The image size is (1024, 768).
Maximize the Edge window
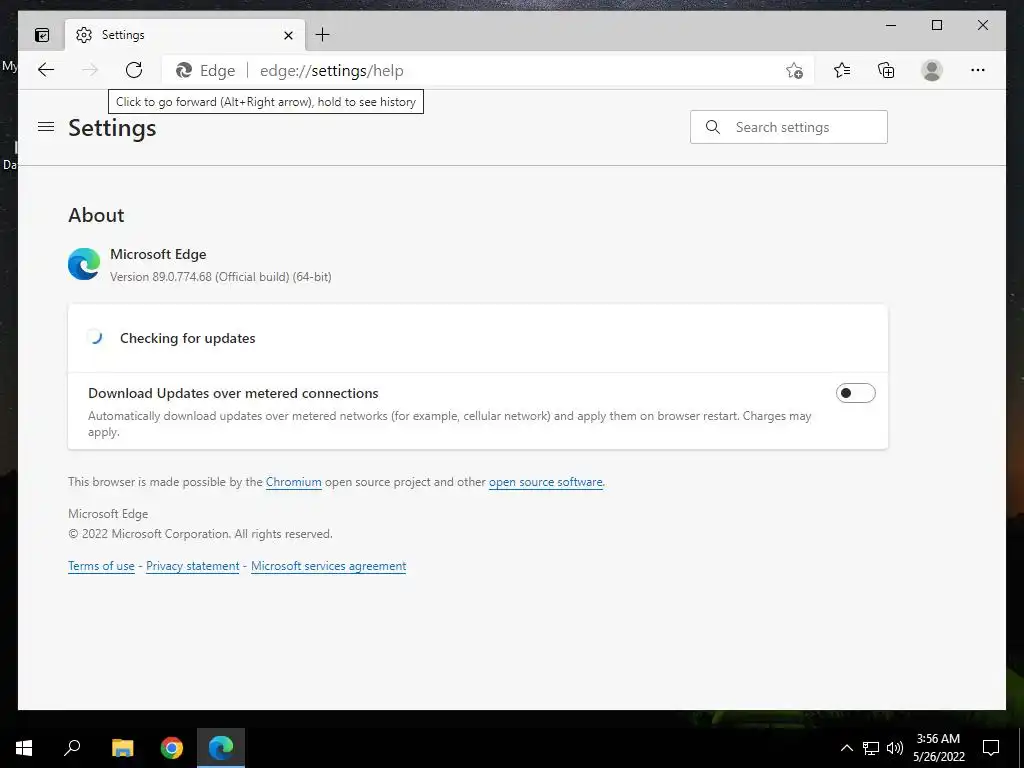[936, 25]
